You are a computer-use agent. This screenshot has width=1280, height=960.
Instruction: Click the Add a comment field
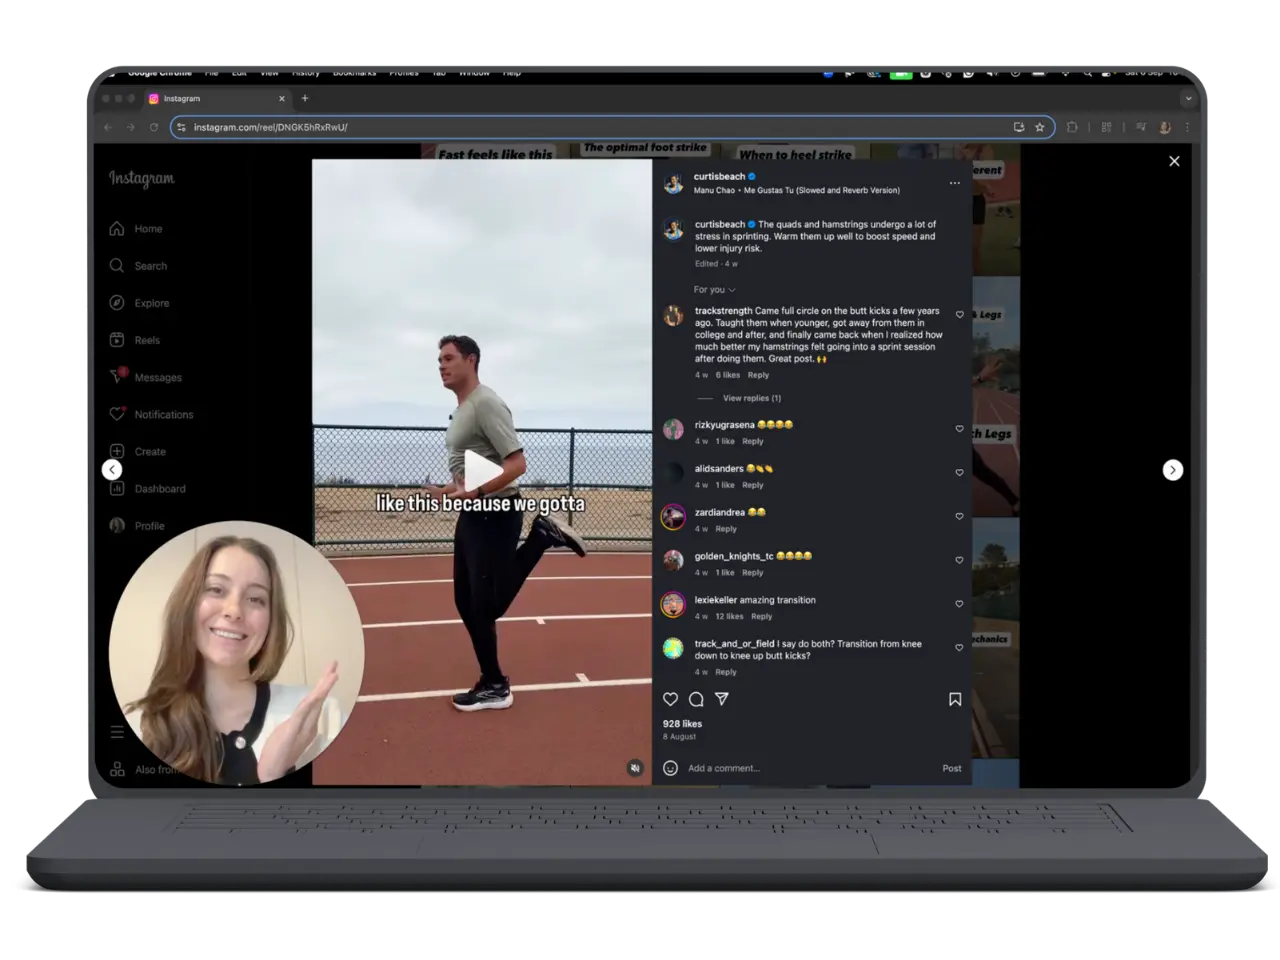pyautogui.click(x=800, y=768)
